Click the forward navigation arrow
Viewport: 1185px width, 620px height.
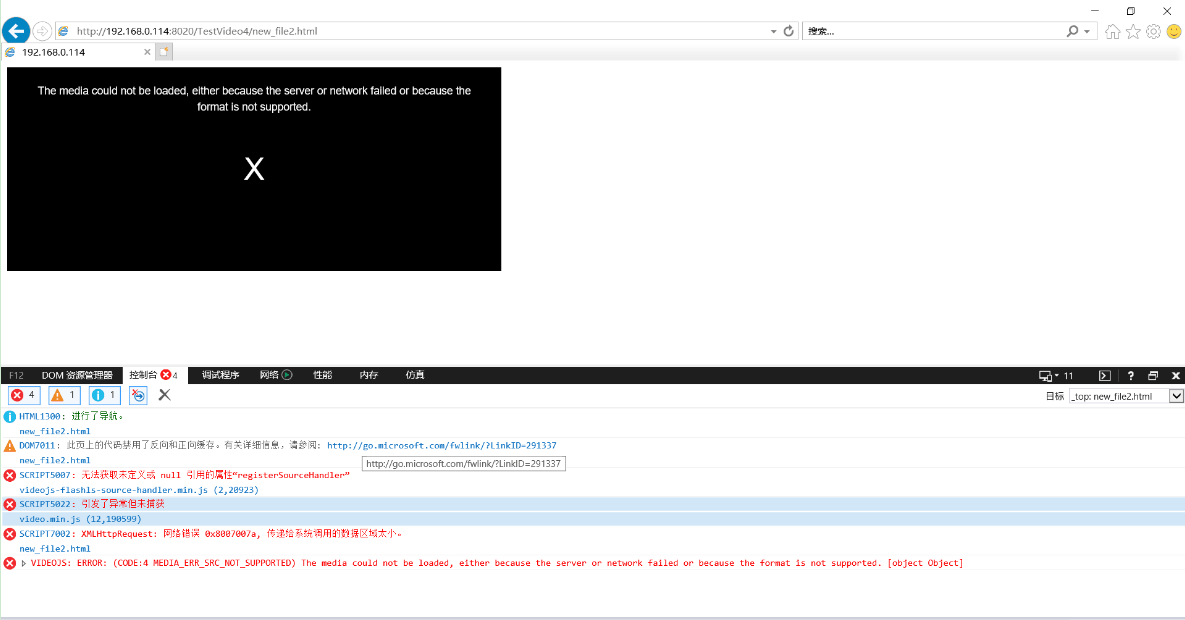[x=42, y=31]
